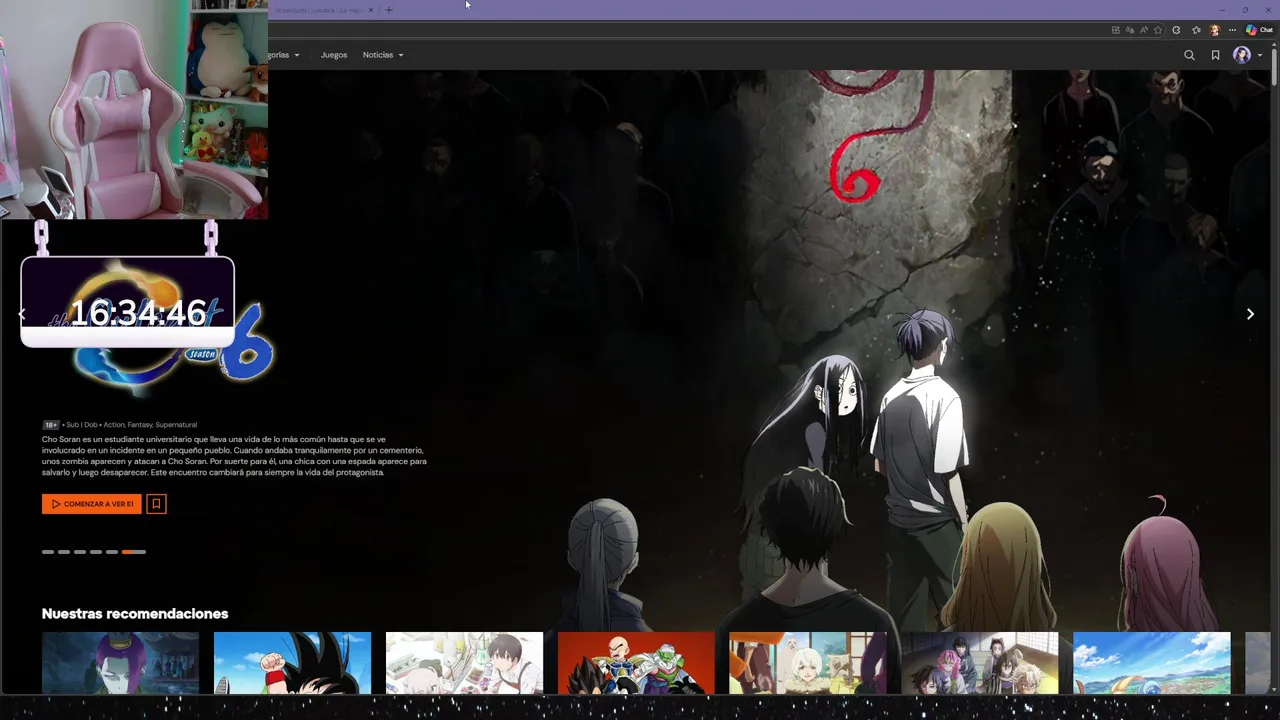Image resolution: width=1280 pixels, height=720 pixels.
Task: Open the browser profile avatar
Action: pos(1215,30)
